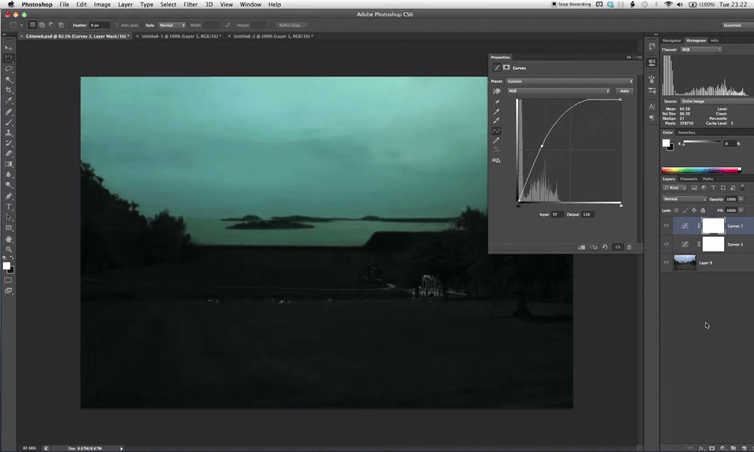This screenshot has width=754, height=452.
Task: Open the Filter menu
Action: [190, 4]
